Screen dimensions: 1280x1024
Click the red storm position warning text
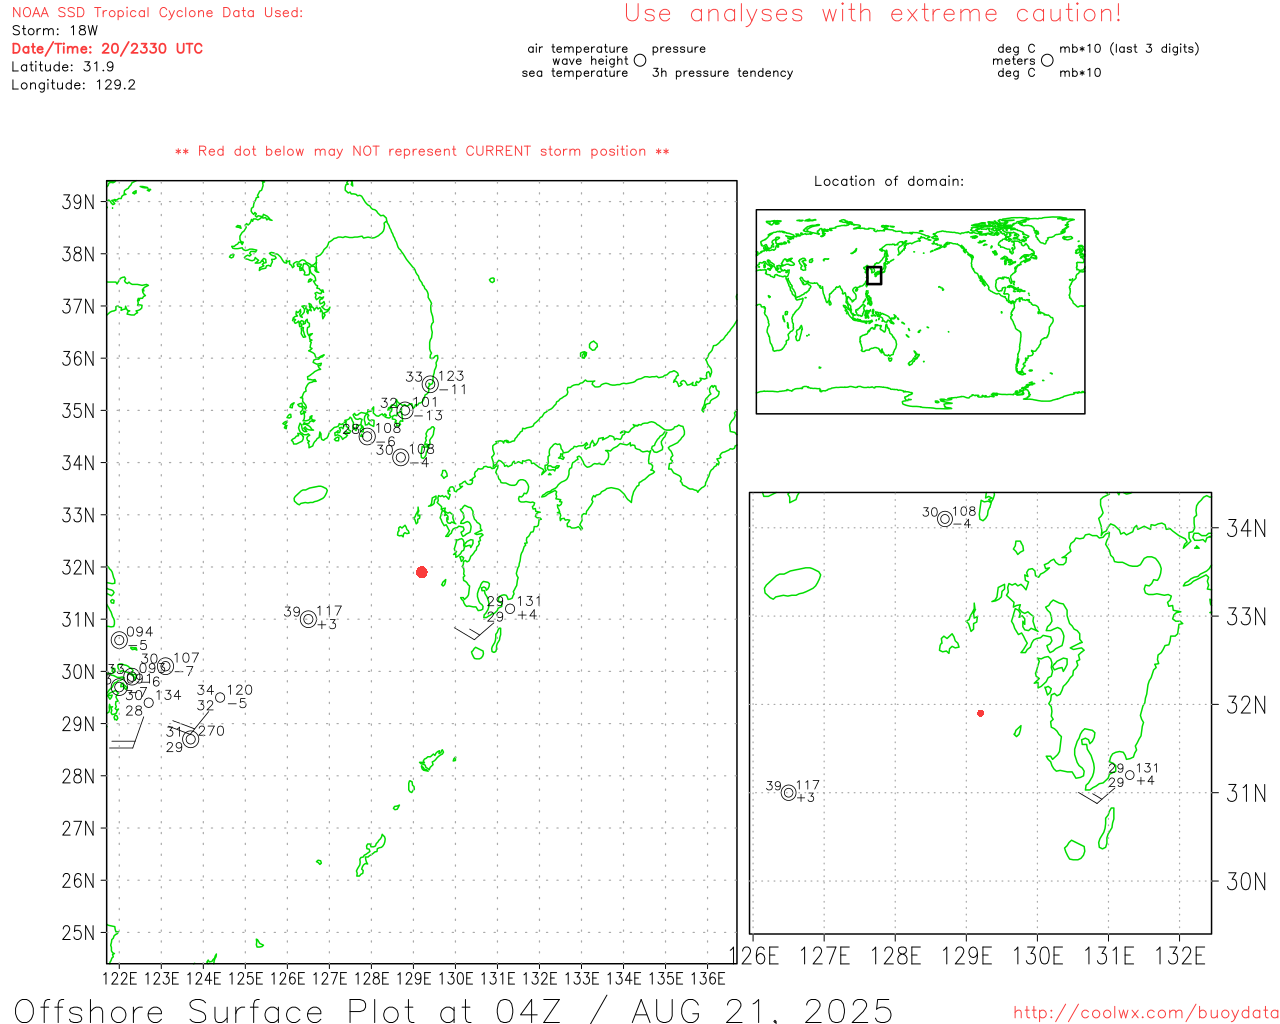[x=422, y=152]
